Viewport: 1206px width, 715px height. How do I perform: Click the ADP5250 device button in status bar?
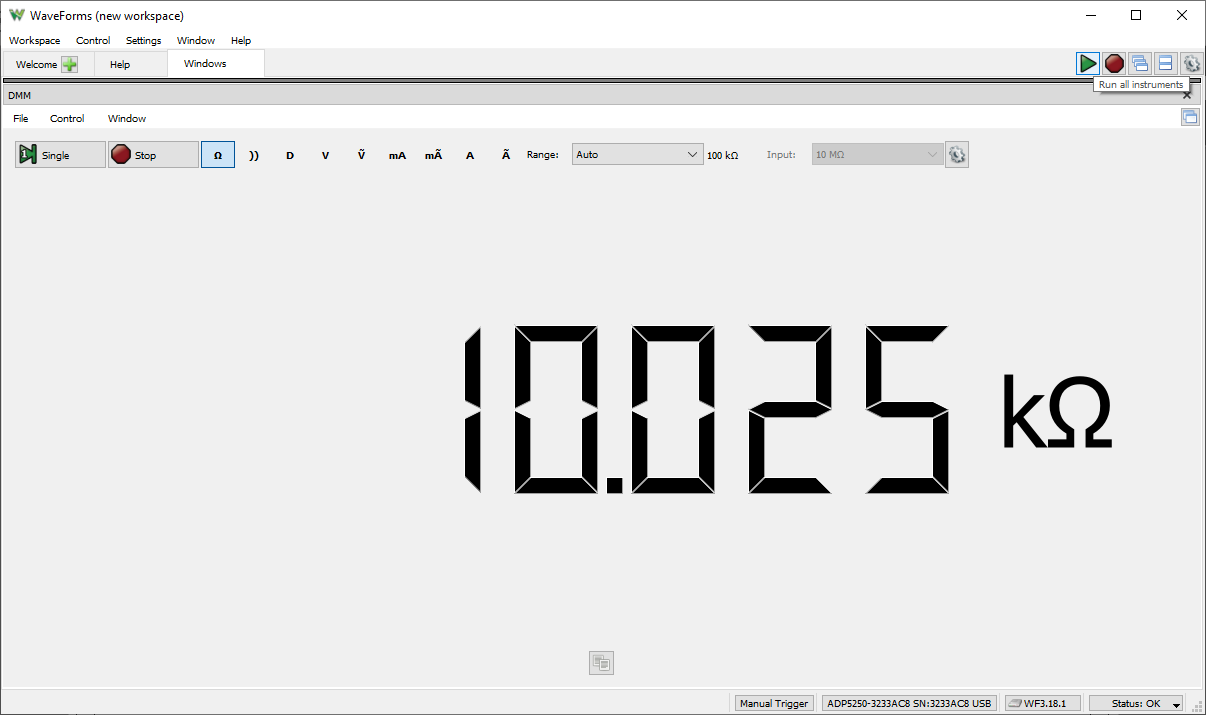(909, 703)
